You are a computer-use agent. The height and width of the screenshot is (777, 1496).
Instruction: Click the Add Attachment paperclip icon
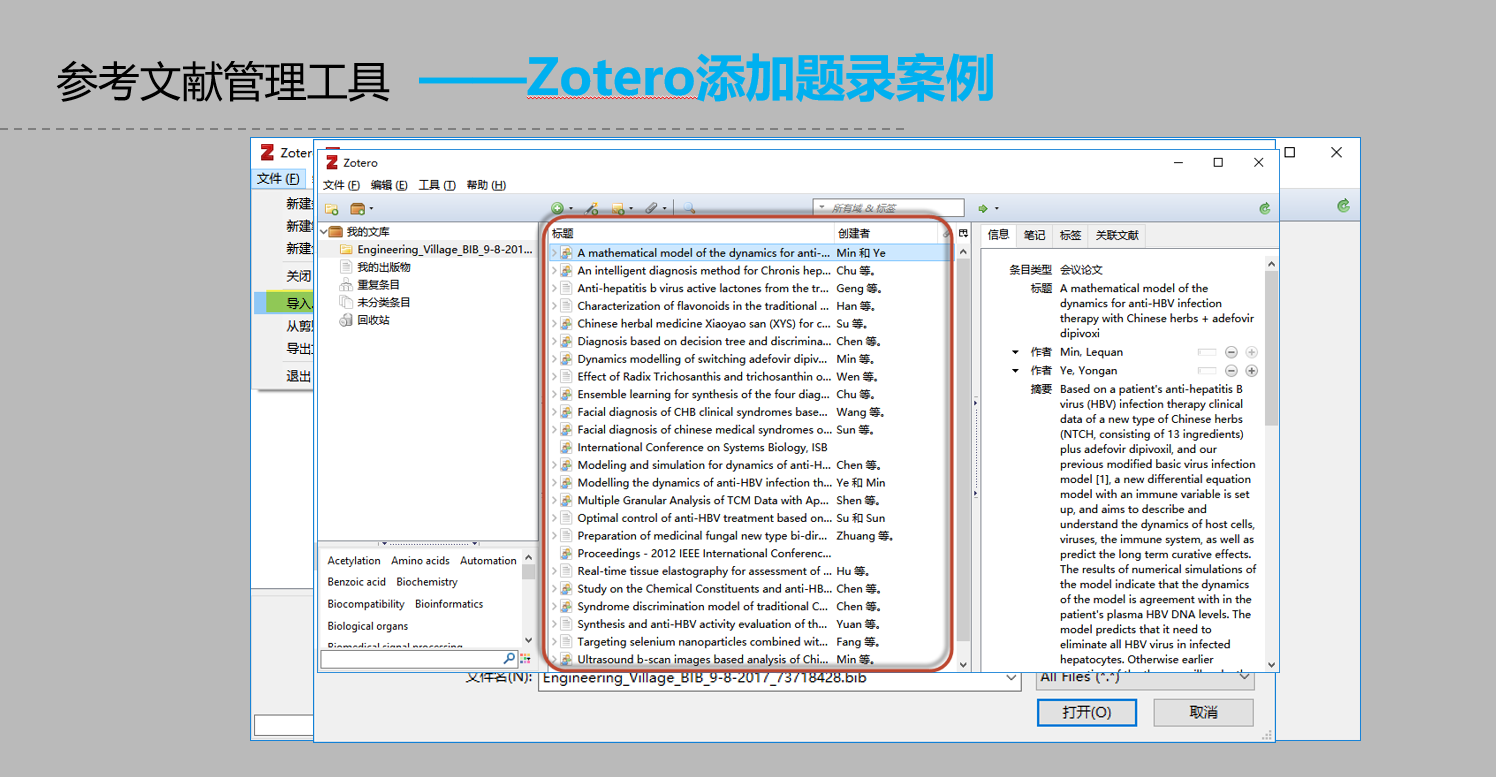[653, 208]
